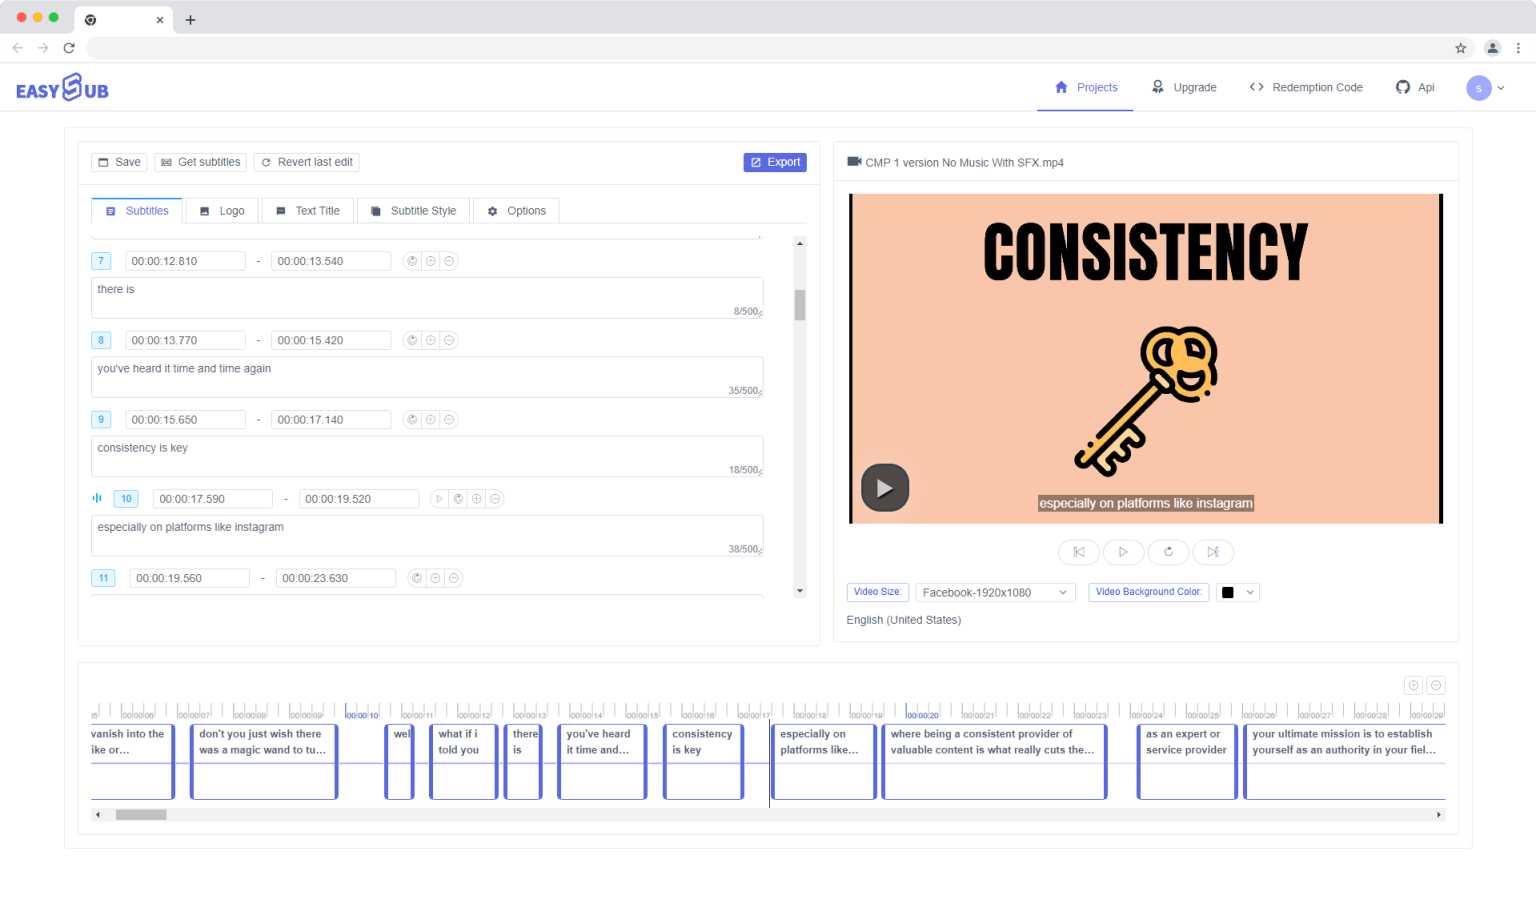Skip back to the video start
1536x904 pixels.
(1078, 552)
